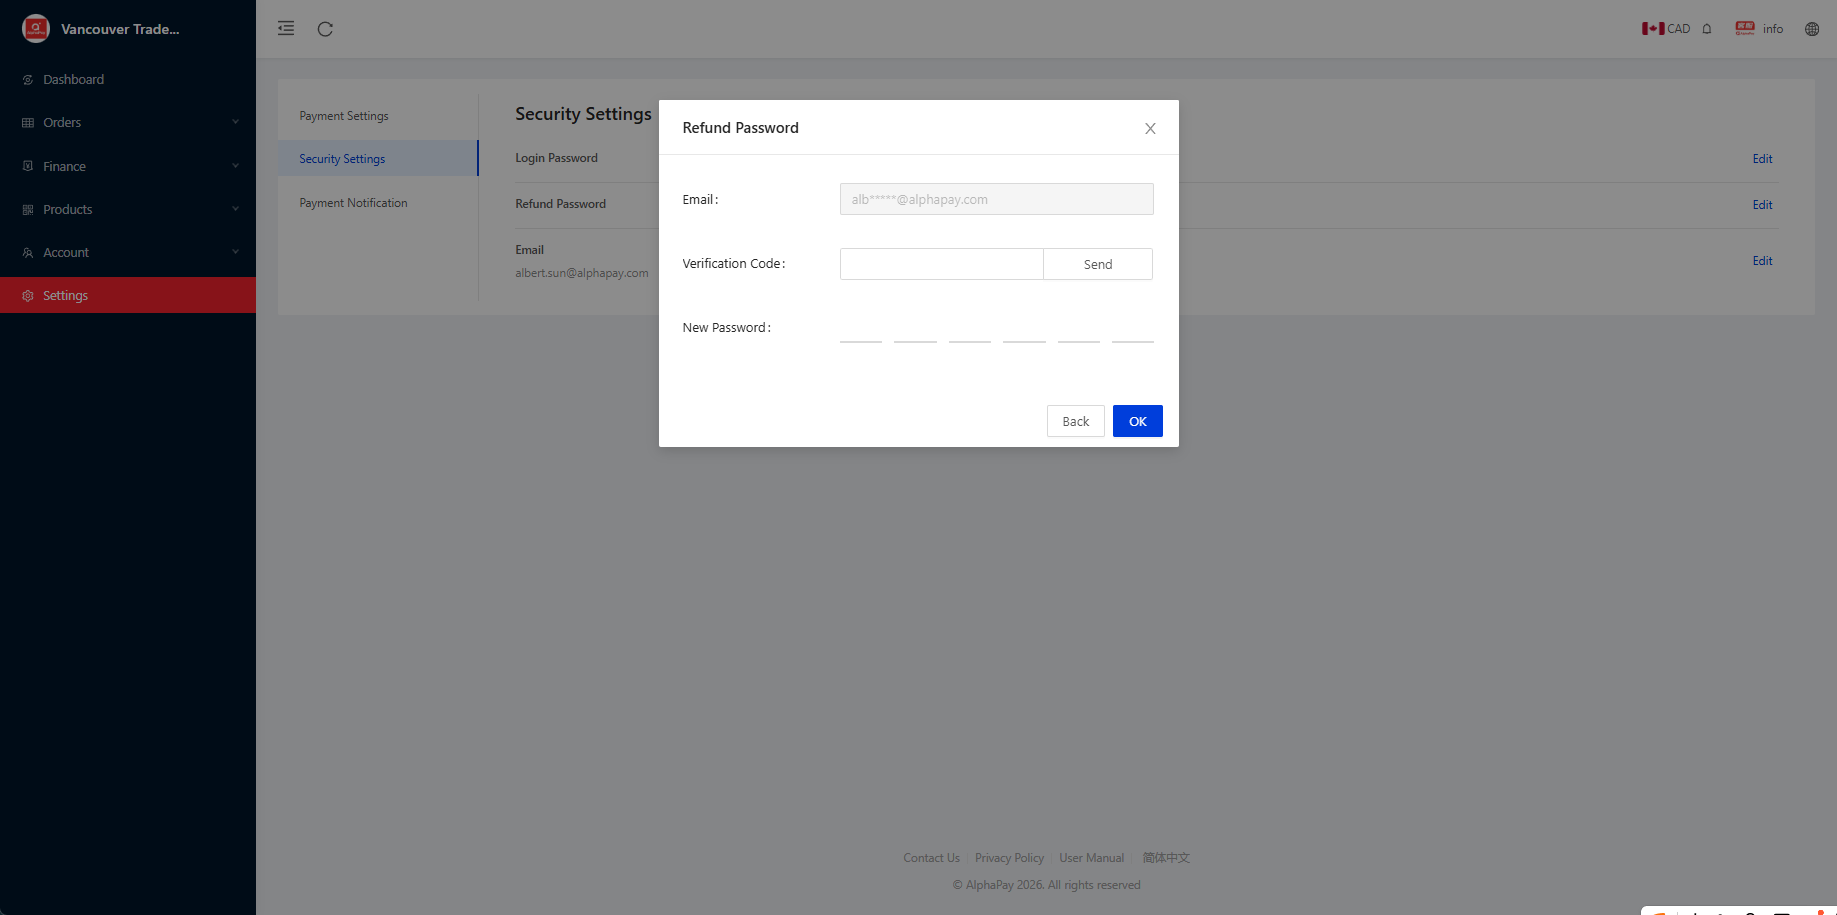This screenshot has height=915, width=1837.
Task: Click the Vancouver Trade merchant logo
Action: tap(36, 29)
